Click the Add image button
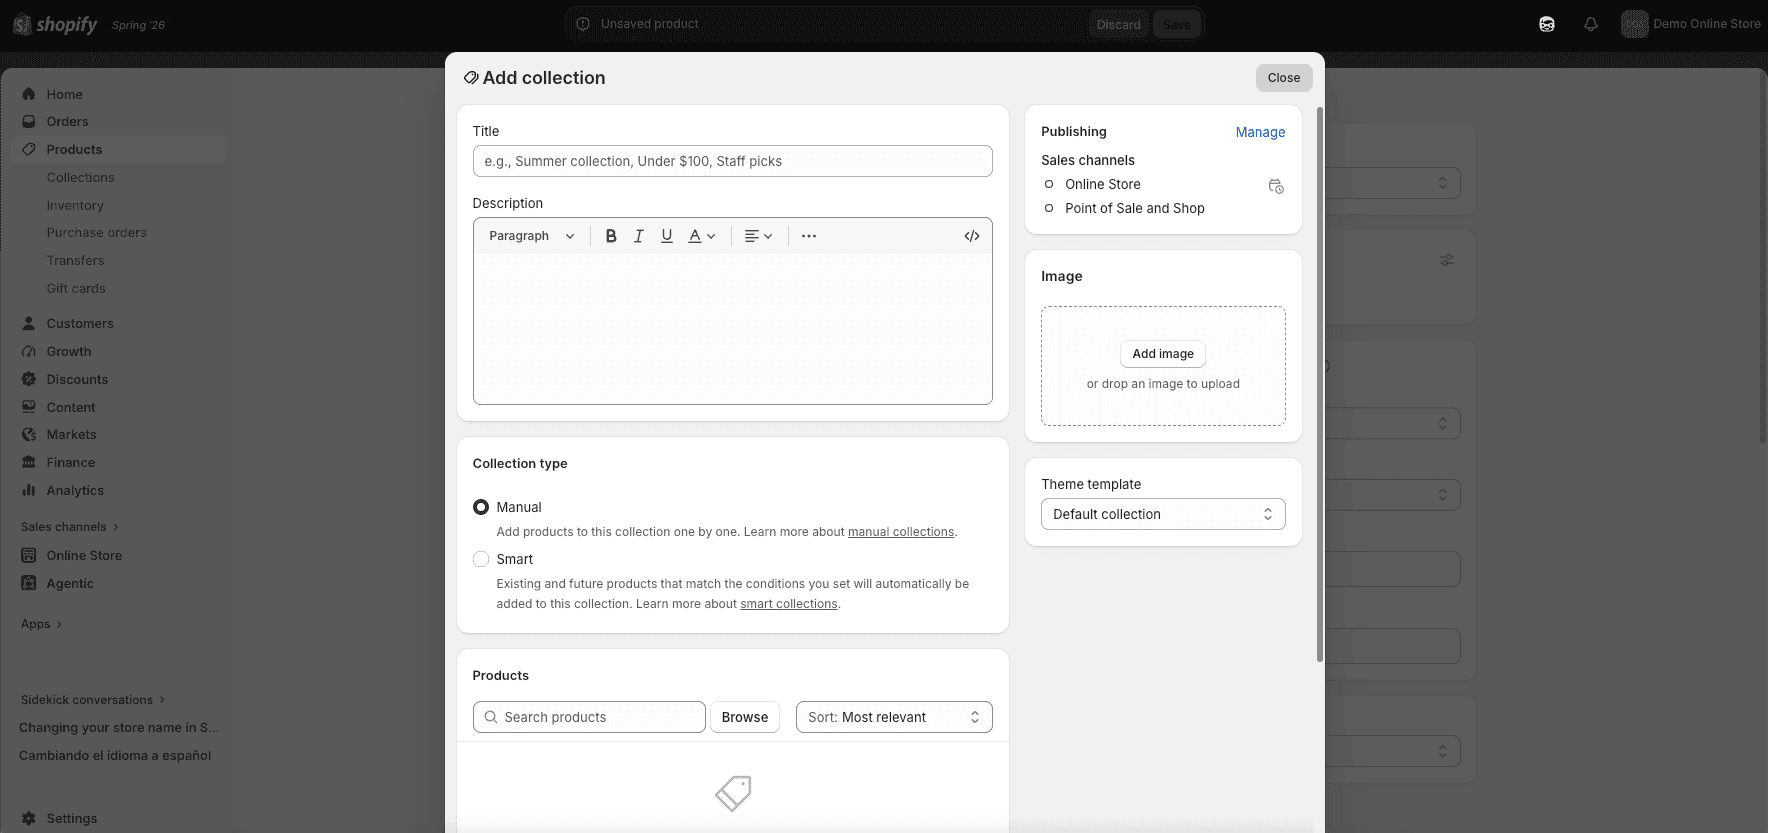 tap(1163, 354)
